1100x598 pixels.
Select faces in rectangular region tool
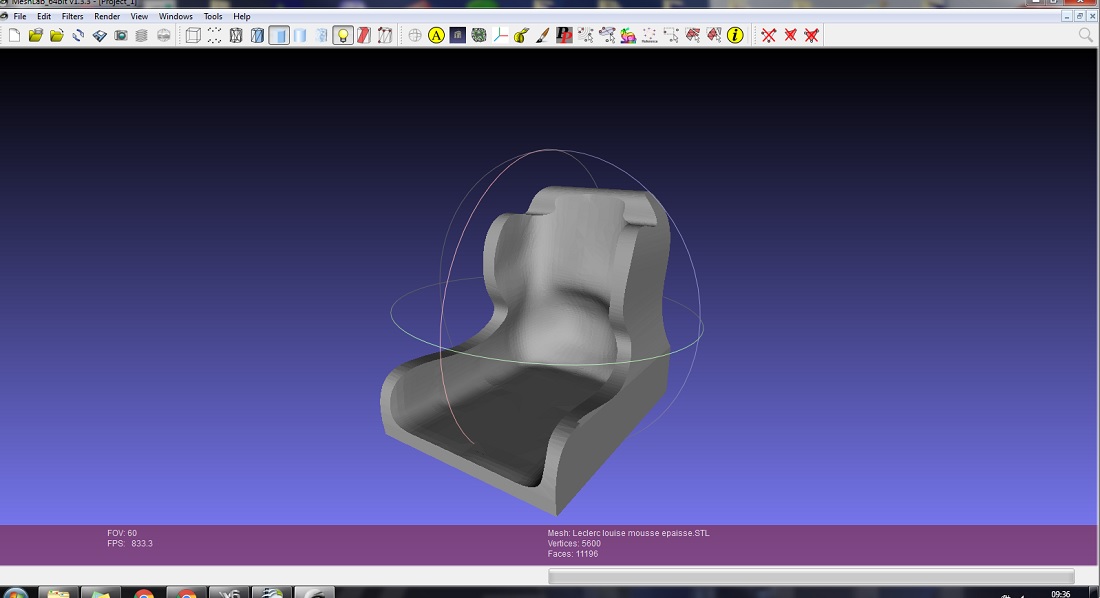(x=671, y=35)
